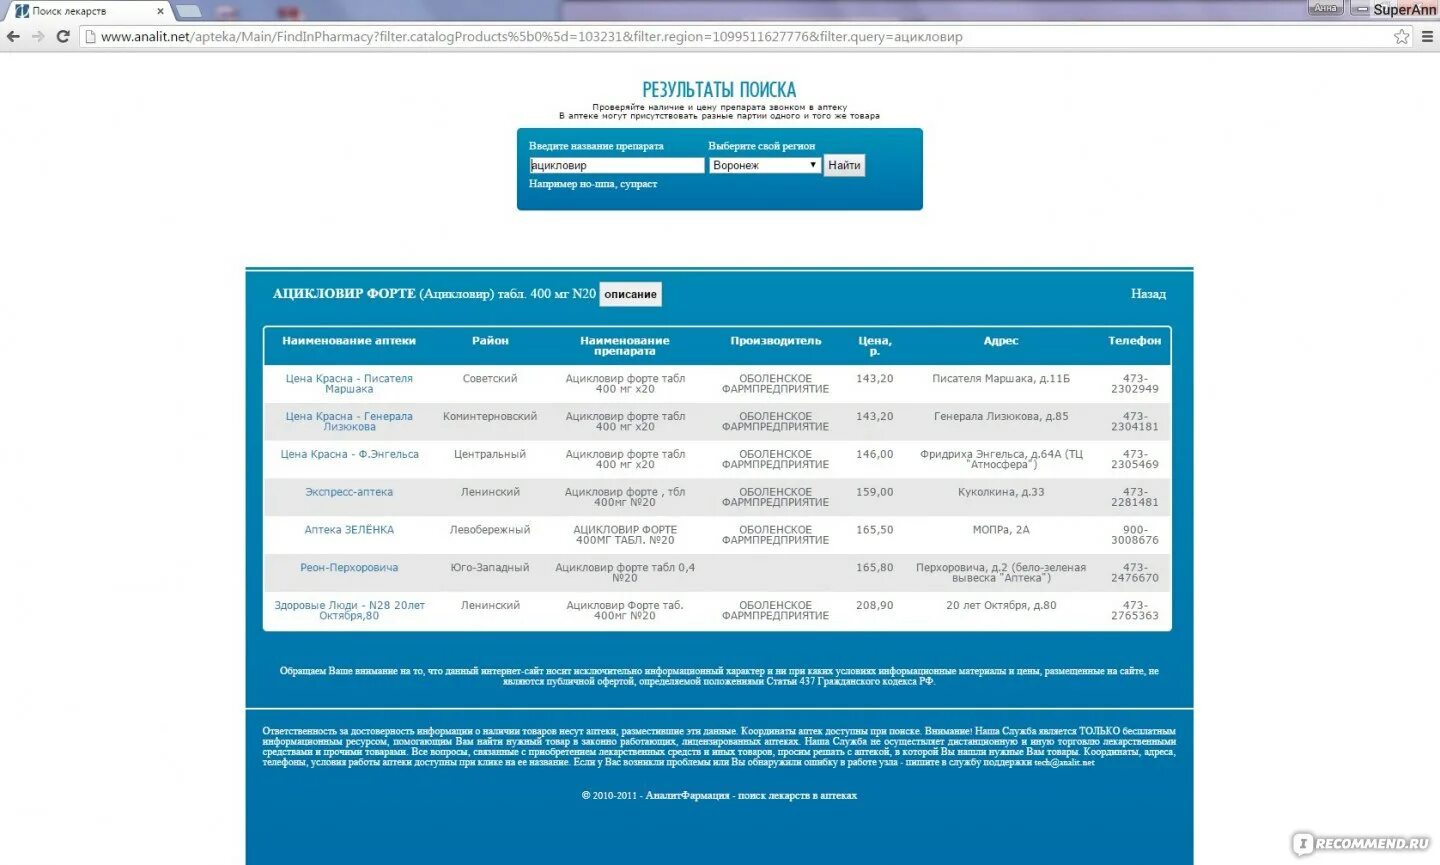The width and height of the screenshot is (1440, 865).
Task: Open a new browser tab
Action: pyautogui.click(x=189, y=11)
